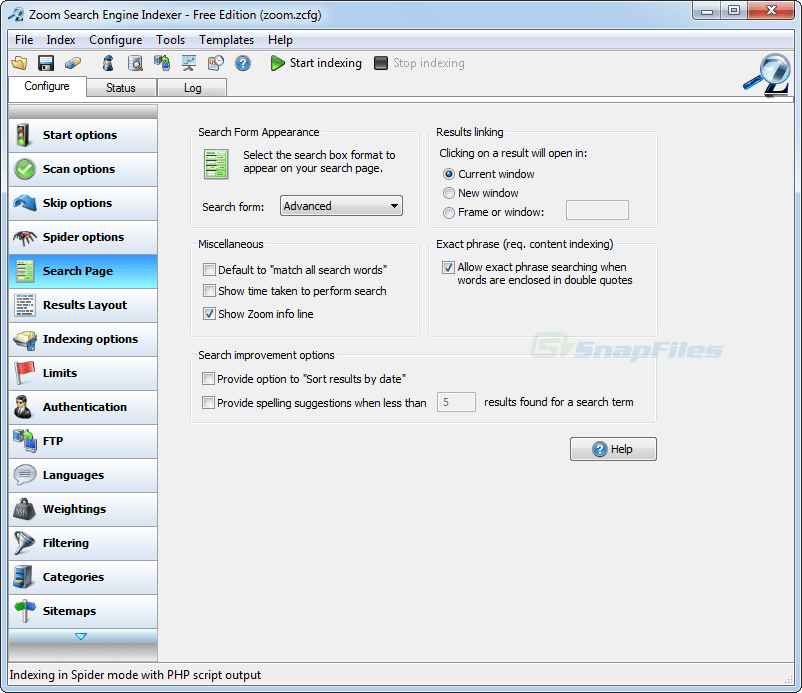Open Sitemaps section in sidebar
The height and width of the screenshot is (693, 802).
[83, 612]
